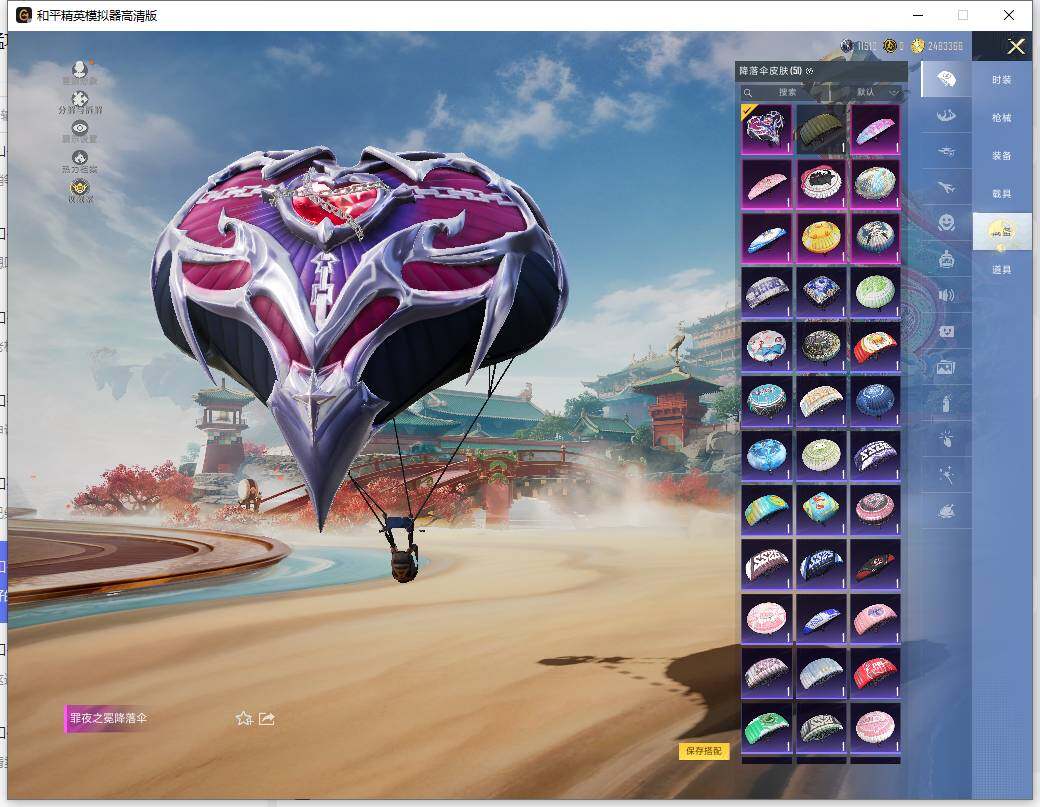Favorite the parachute with the star icon
1040x807 pixels.
pyautogui.click(x=243, y=718)
